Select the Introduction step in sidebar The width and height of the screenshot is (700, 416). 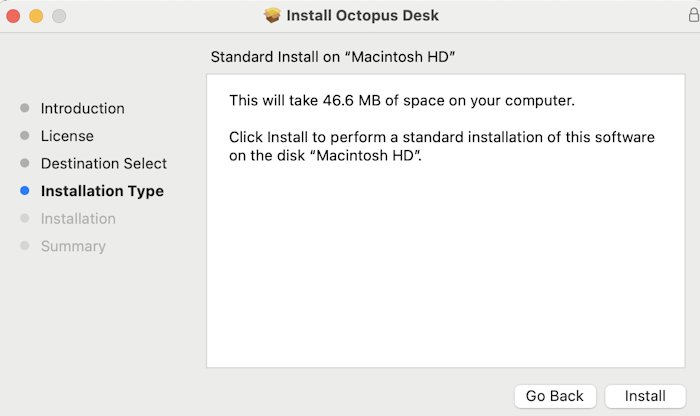click(x=83, y=108)
